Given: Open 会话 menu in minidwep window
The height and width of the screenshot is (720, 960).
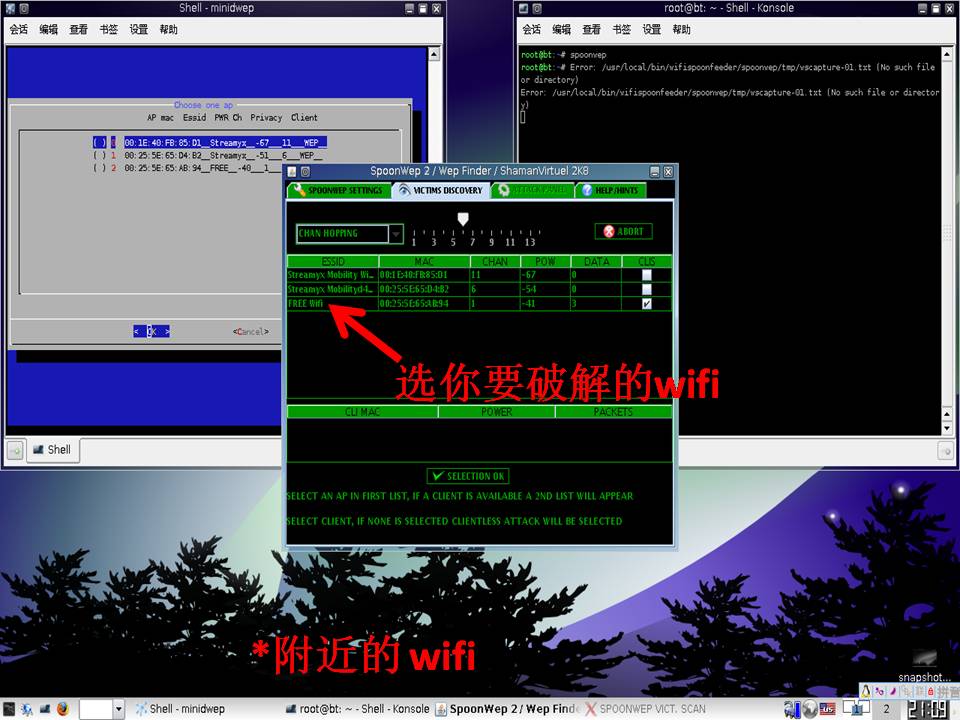Looking at the screenshot, I should pyautogui.click(x=19, y=29).
